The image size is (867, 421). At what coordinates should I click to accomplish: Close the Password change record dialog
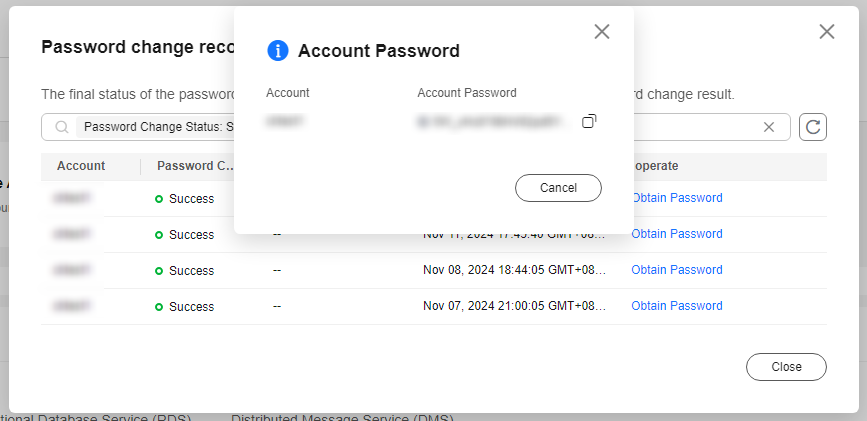coord(827,32)
